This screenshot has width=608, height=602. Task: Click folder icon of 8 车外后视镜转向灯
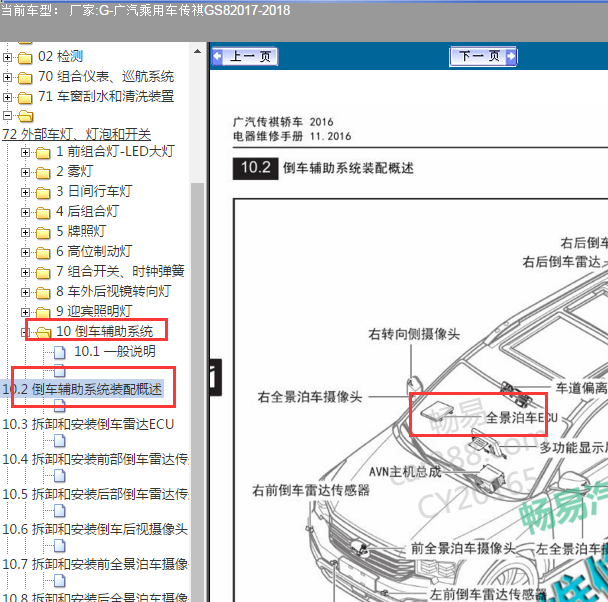click(x=43, y=293)
